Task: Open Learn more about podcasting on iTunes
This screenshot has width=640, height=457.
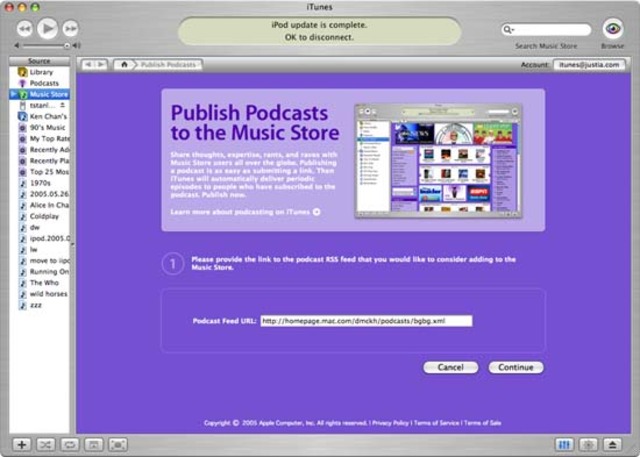Action: 245,212
